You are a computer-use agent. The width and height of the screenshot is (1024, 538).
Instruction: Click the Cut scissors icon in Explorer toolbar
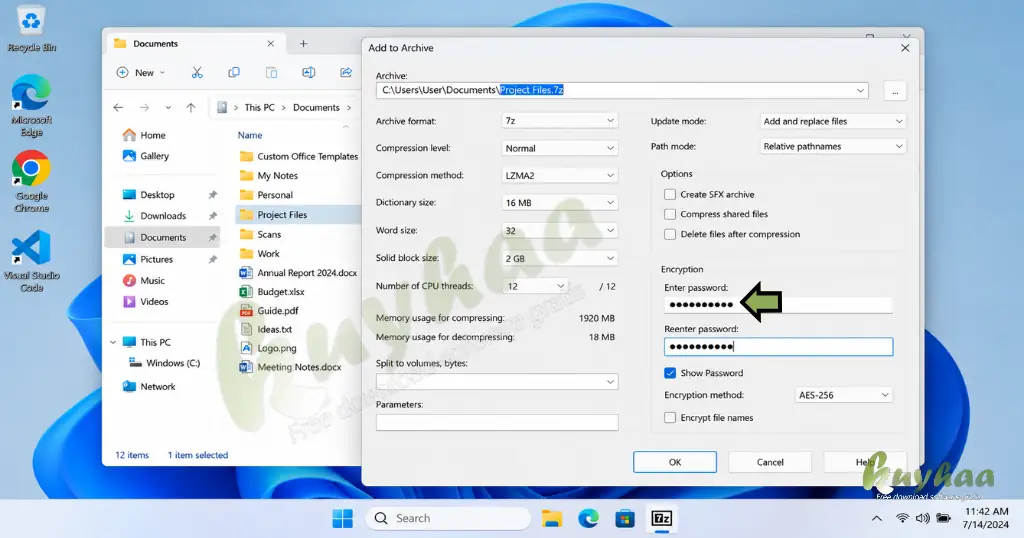pos(197,72)
